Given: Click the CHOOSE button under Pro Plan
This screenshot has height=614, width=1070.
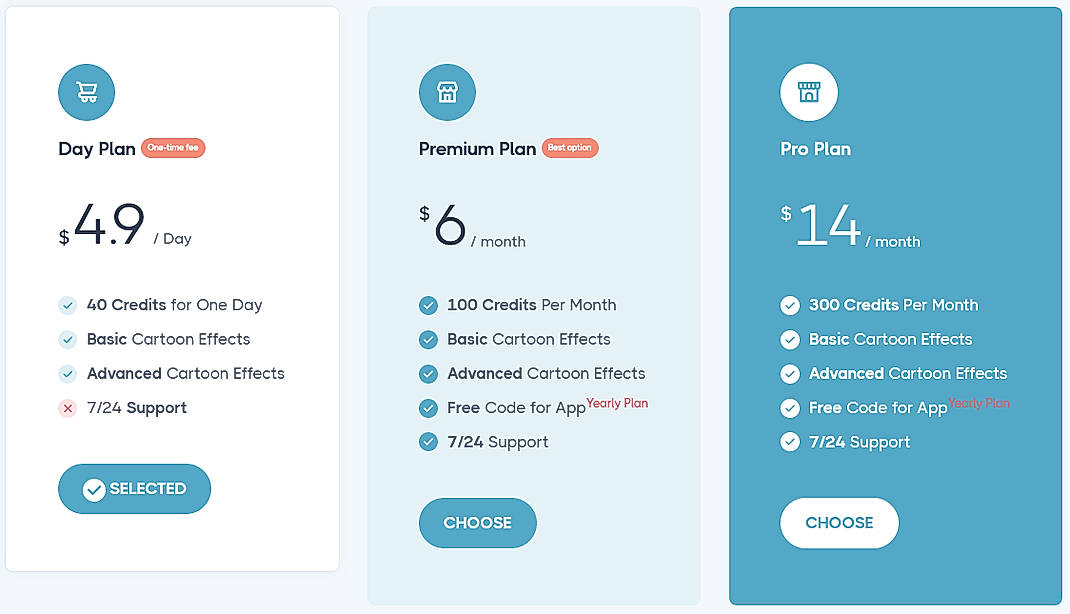Looking at the screenshot, I should pyautogui.click(x=839, y=522).
